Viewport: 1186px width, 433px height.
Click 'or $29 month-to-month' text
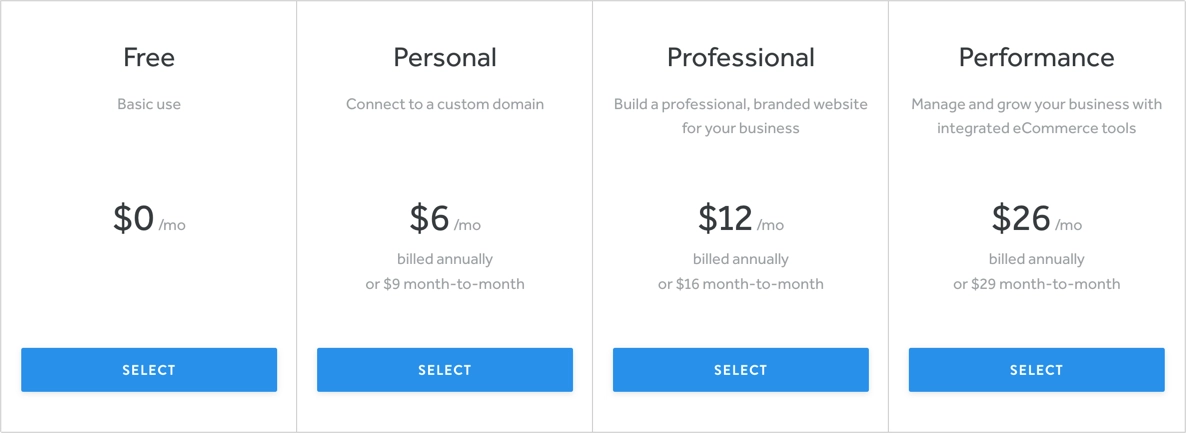tap(1036, 285)
